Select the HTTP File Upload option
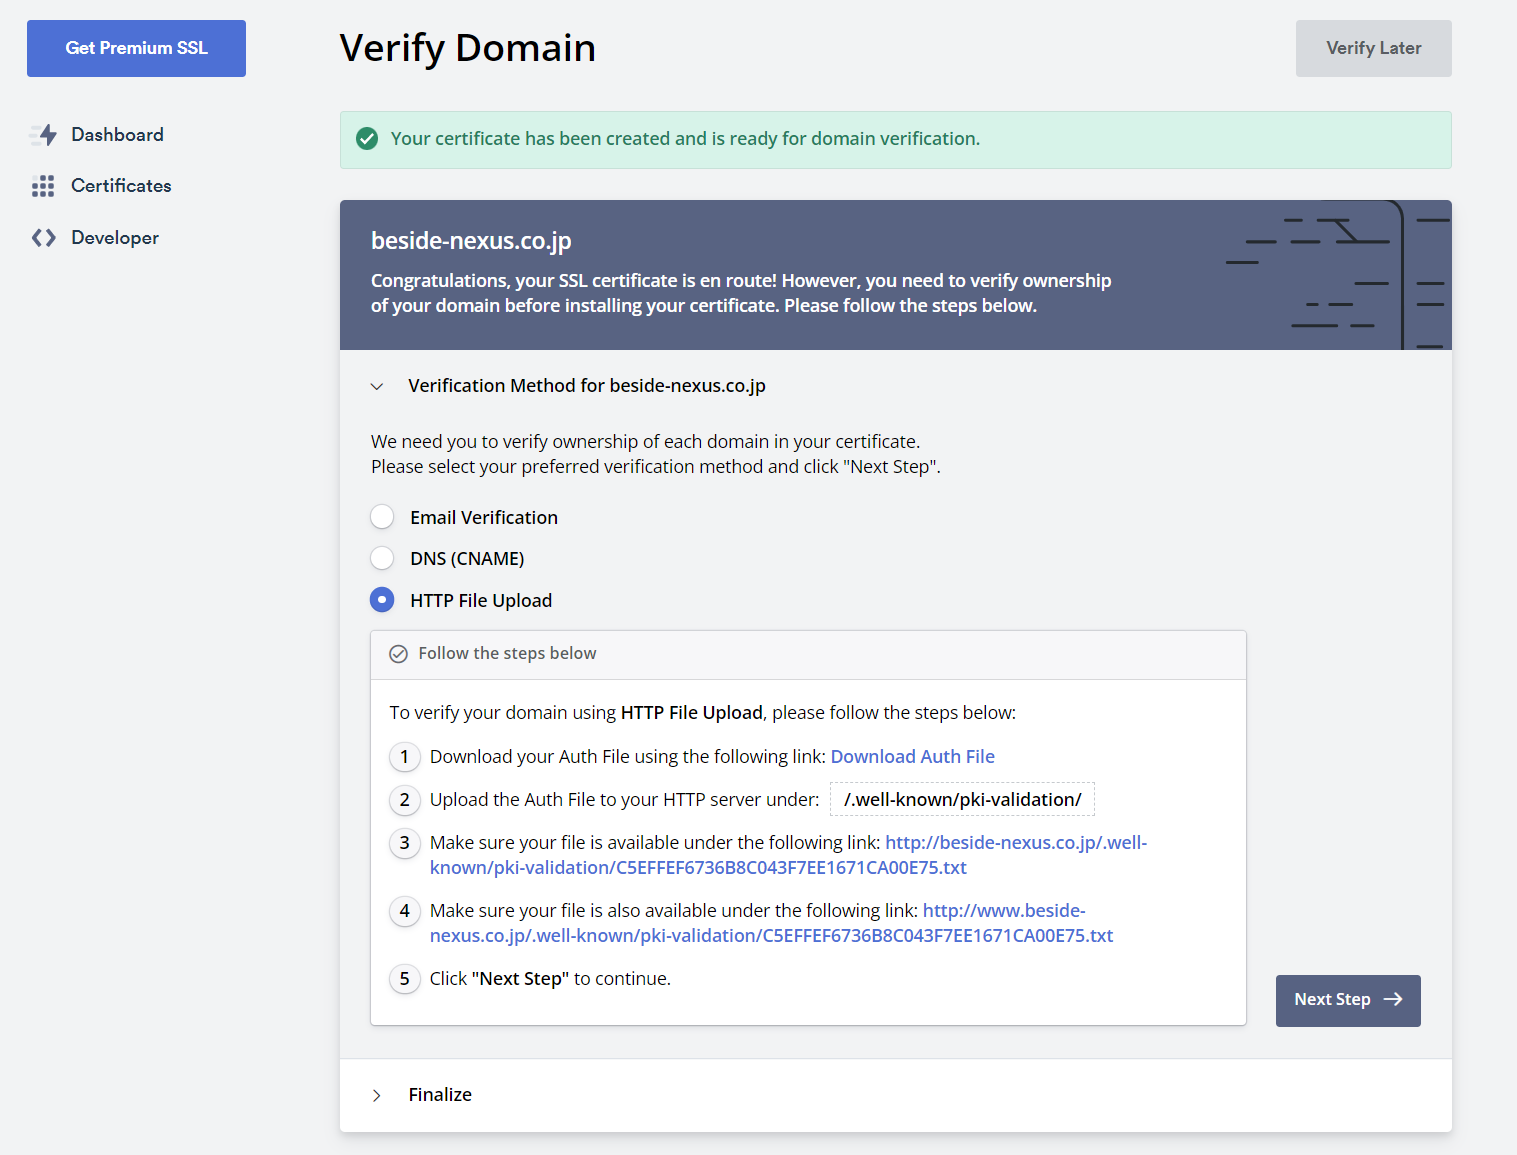 (x=382, y=599)
